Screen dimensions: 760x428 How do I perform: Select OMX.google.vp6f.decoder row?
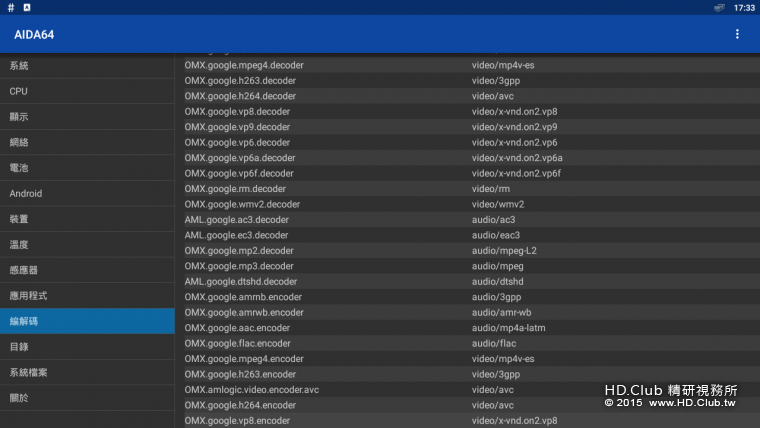472,174
